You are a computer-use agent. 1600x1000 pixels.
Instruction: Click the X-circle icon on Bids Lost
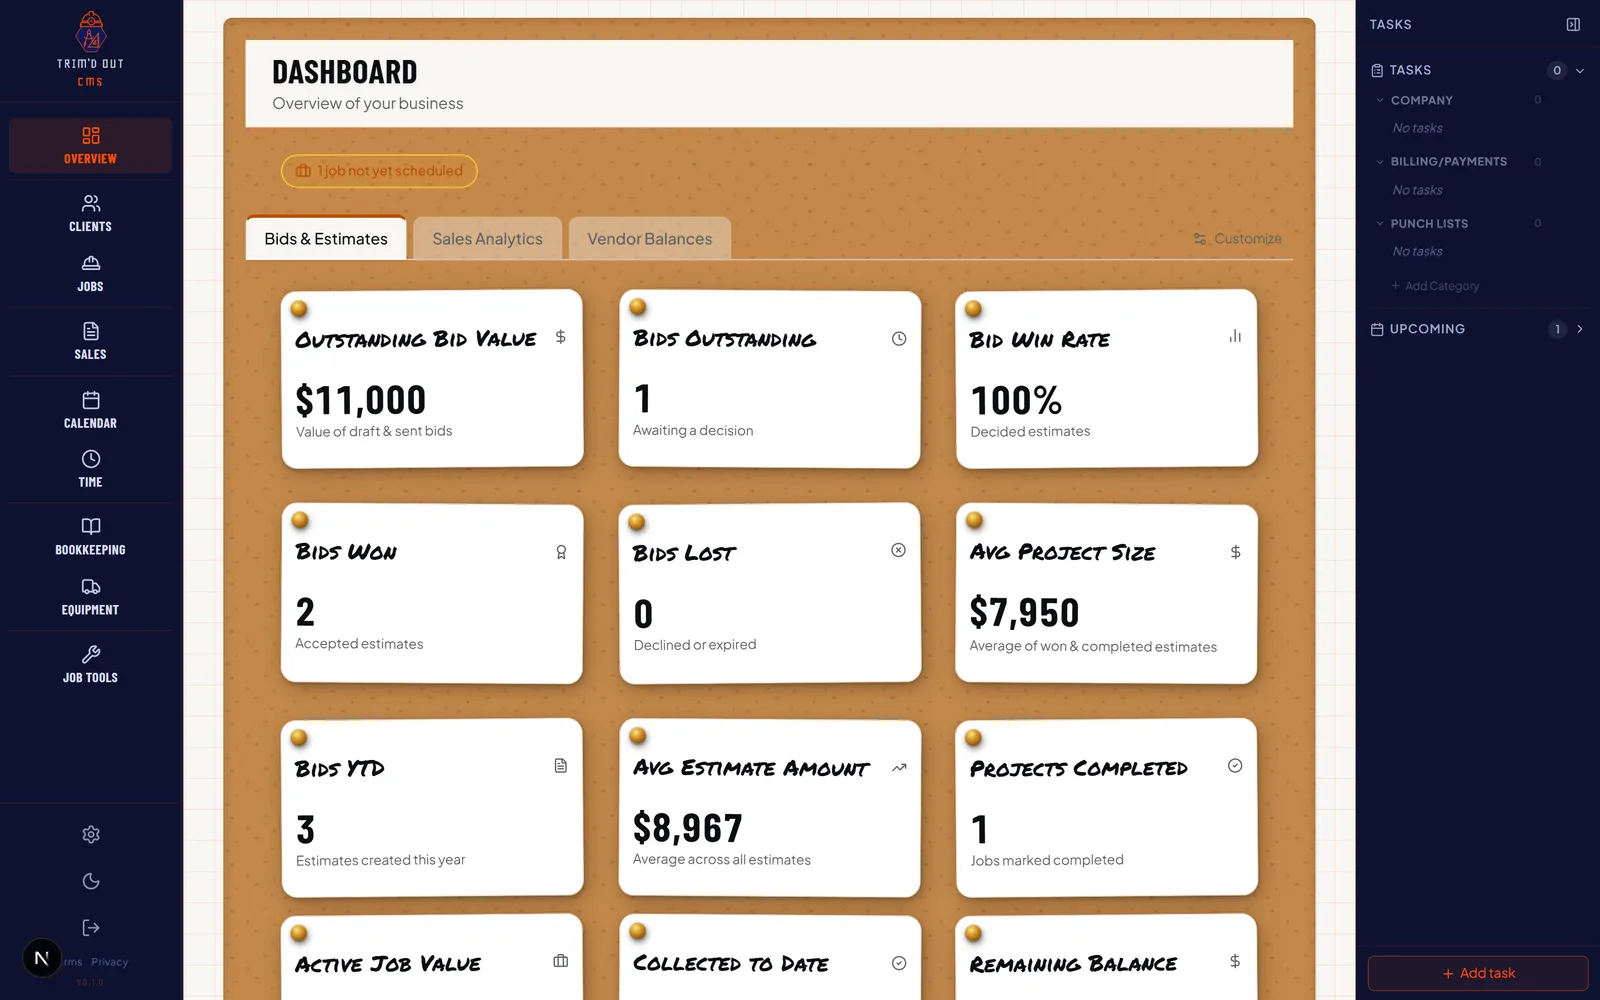pos(899,550)
